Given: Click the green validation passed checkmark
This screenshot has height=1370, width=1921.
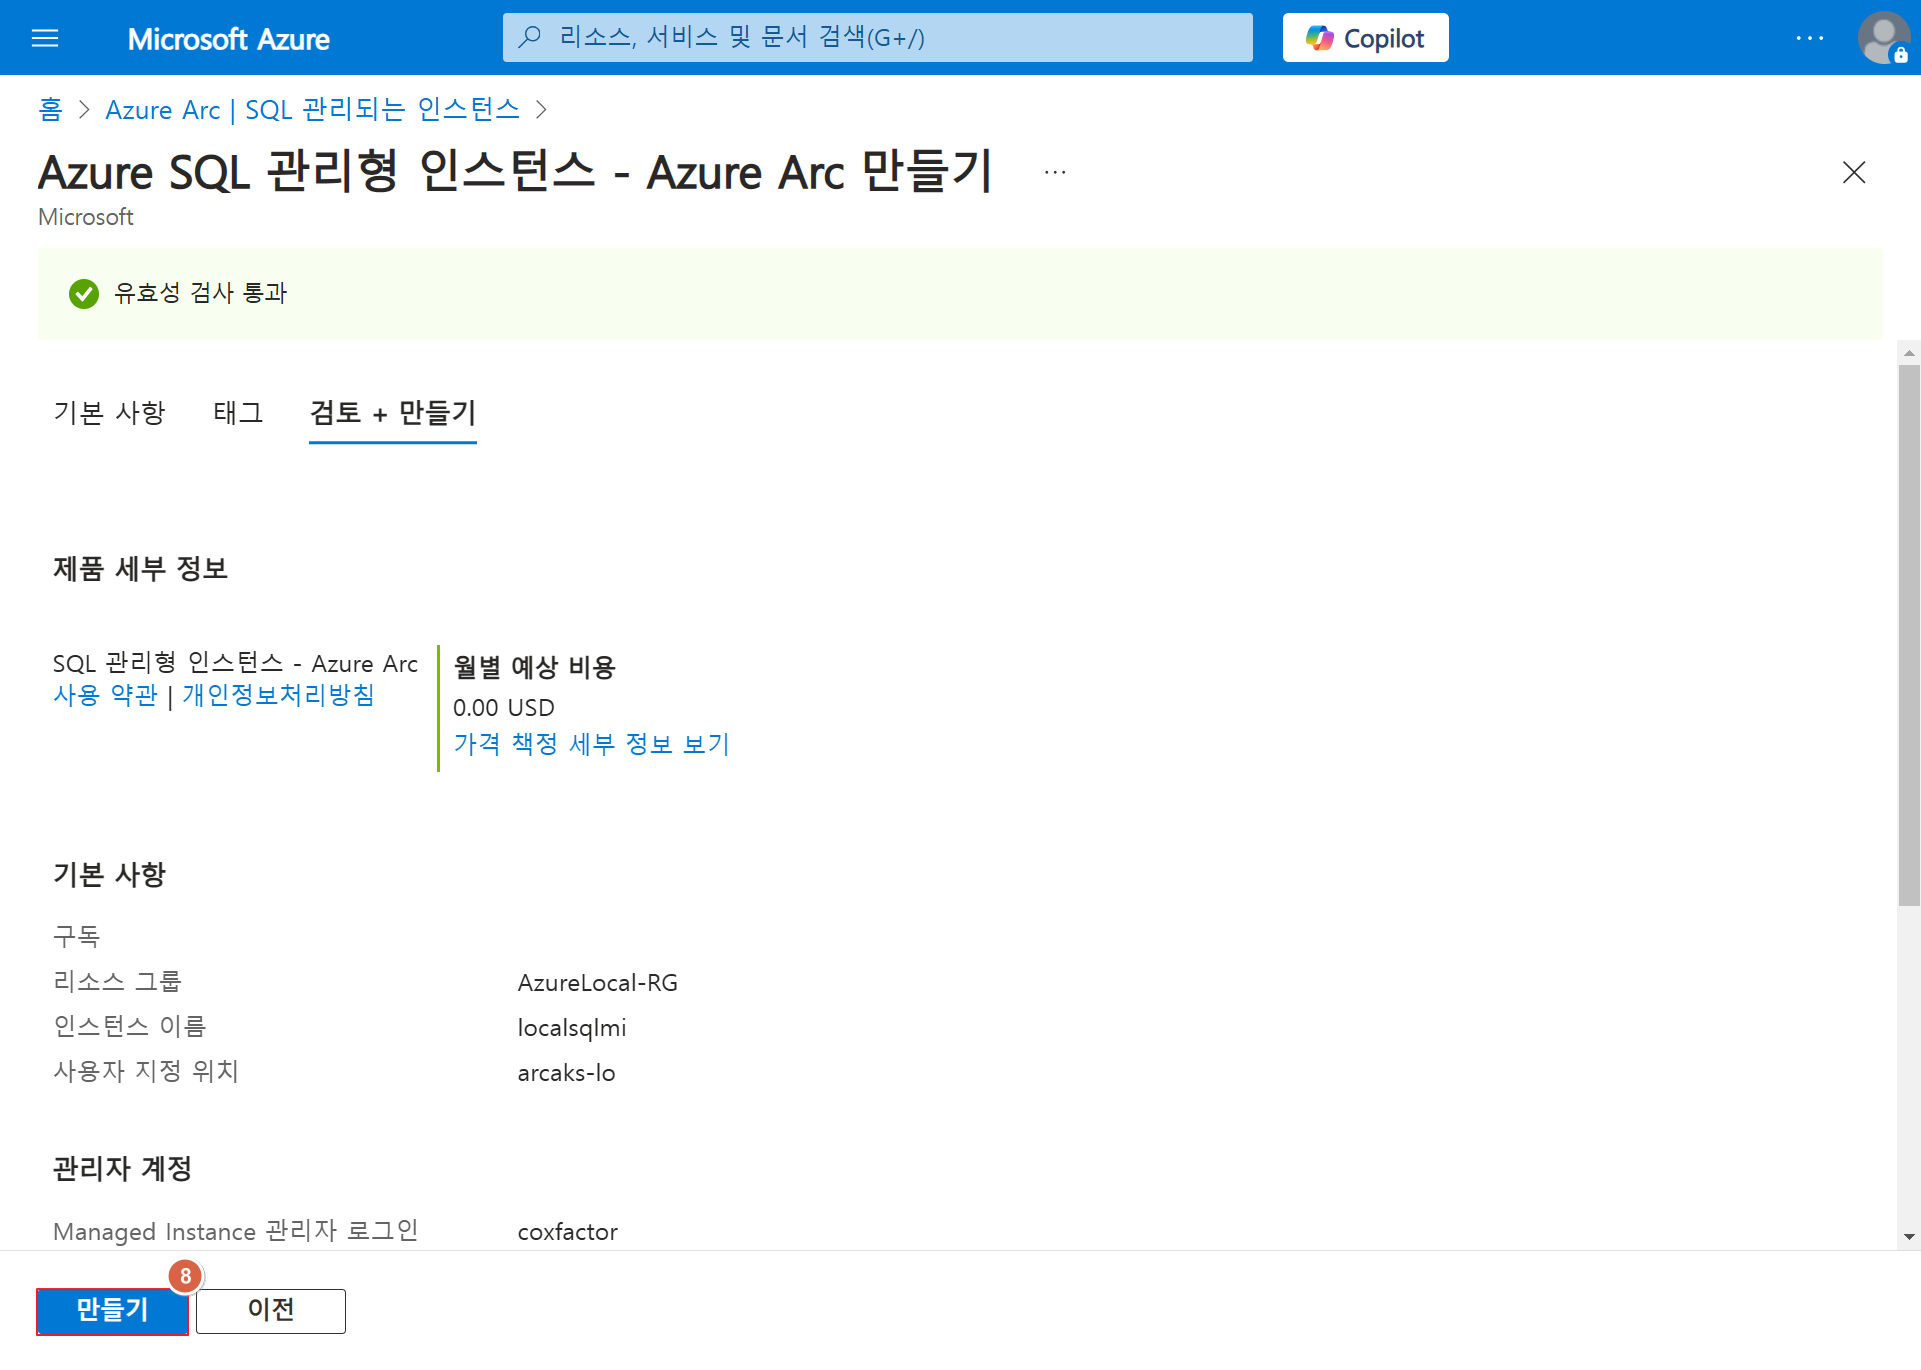Looking at the screenshot, I should click(84, 294).
